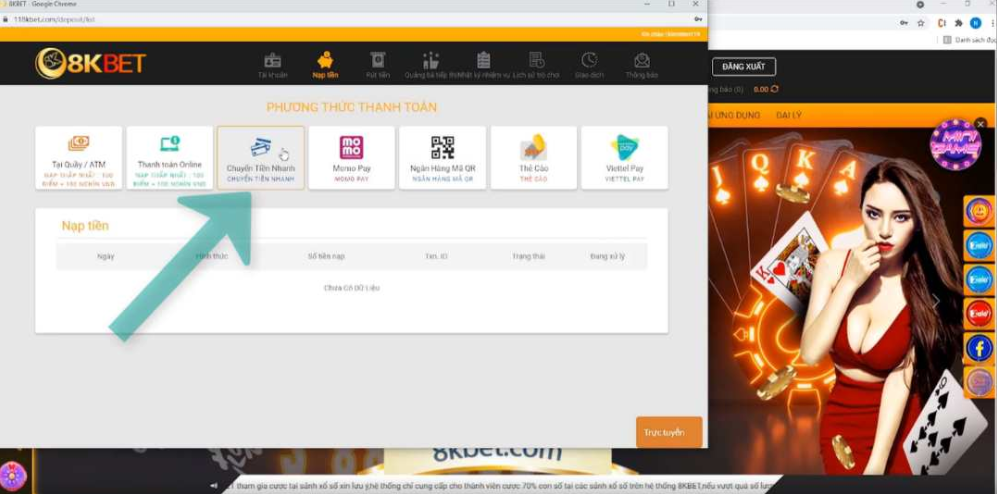
Task: Switch to the Nạp tiền tab
Action: coord(325,65)
